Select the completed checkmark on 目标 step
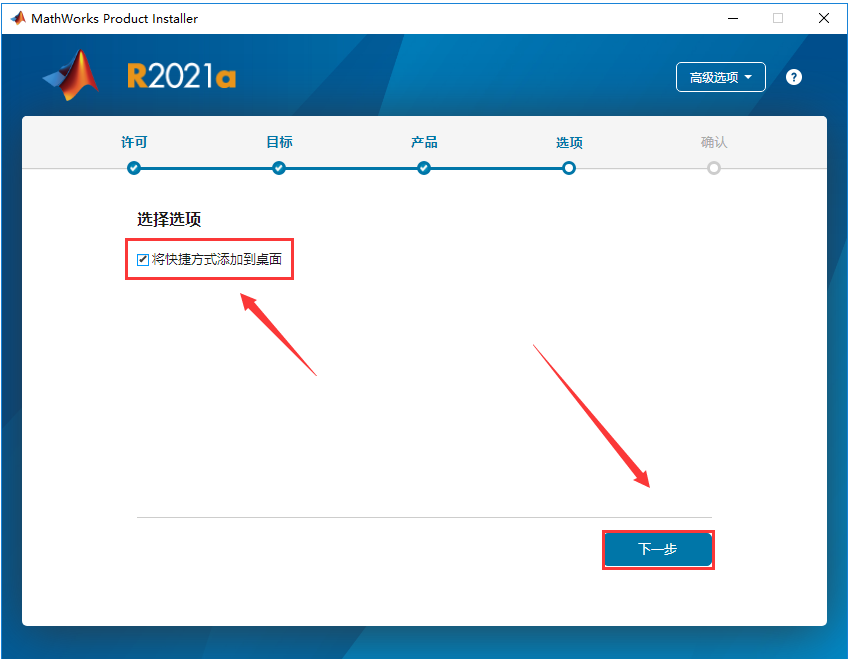The image size is (848, 659). pos(279,168)
